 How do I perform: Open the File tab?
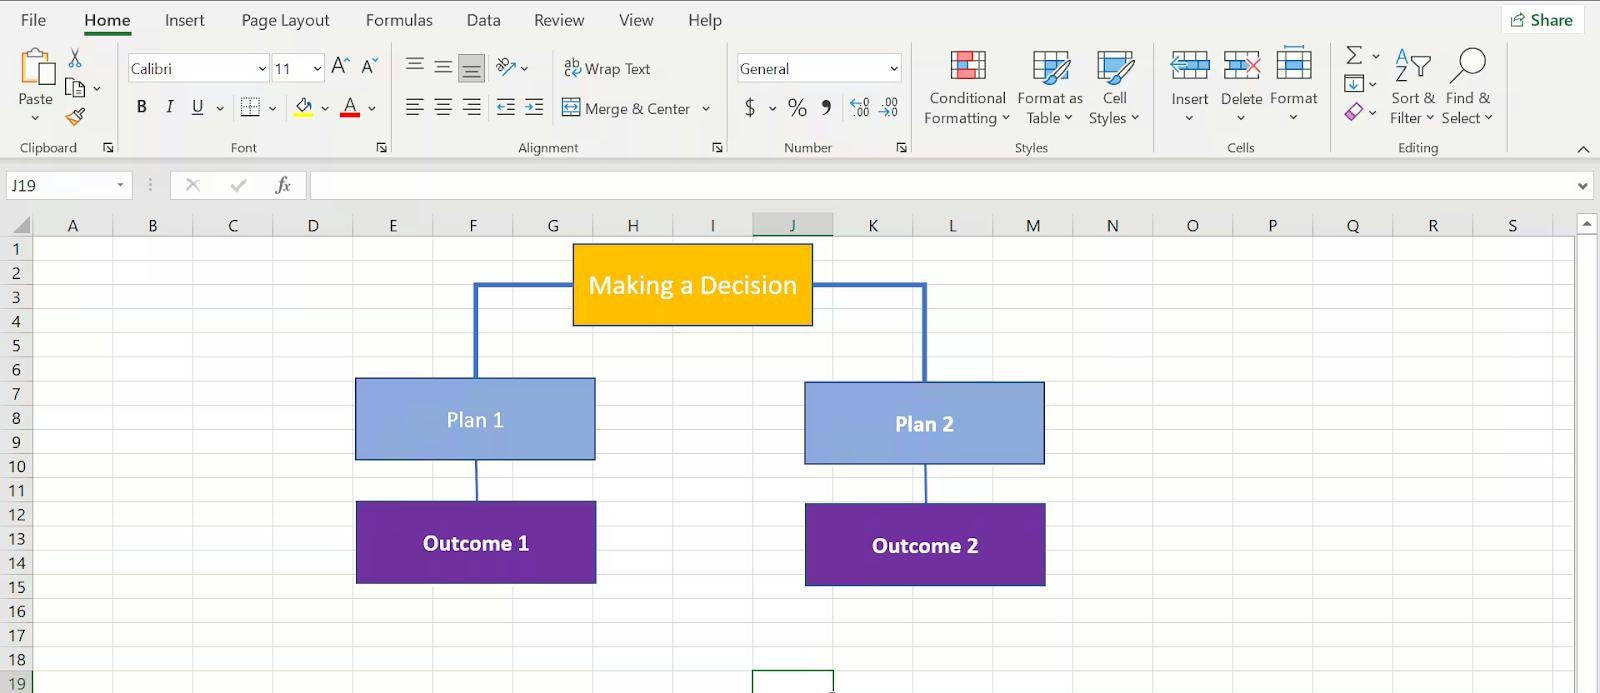click(x=33, y=20)
